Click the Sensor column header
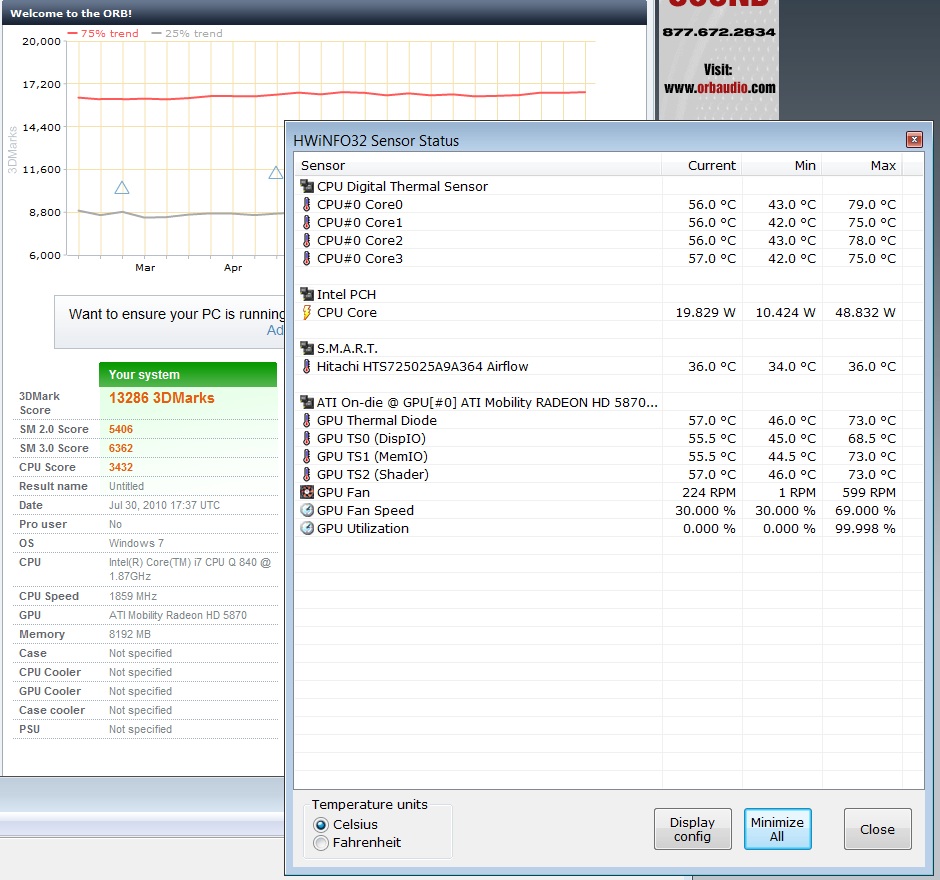The image size is (940, 880). click(478, 165)
